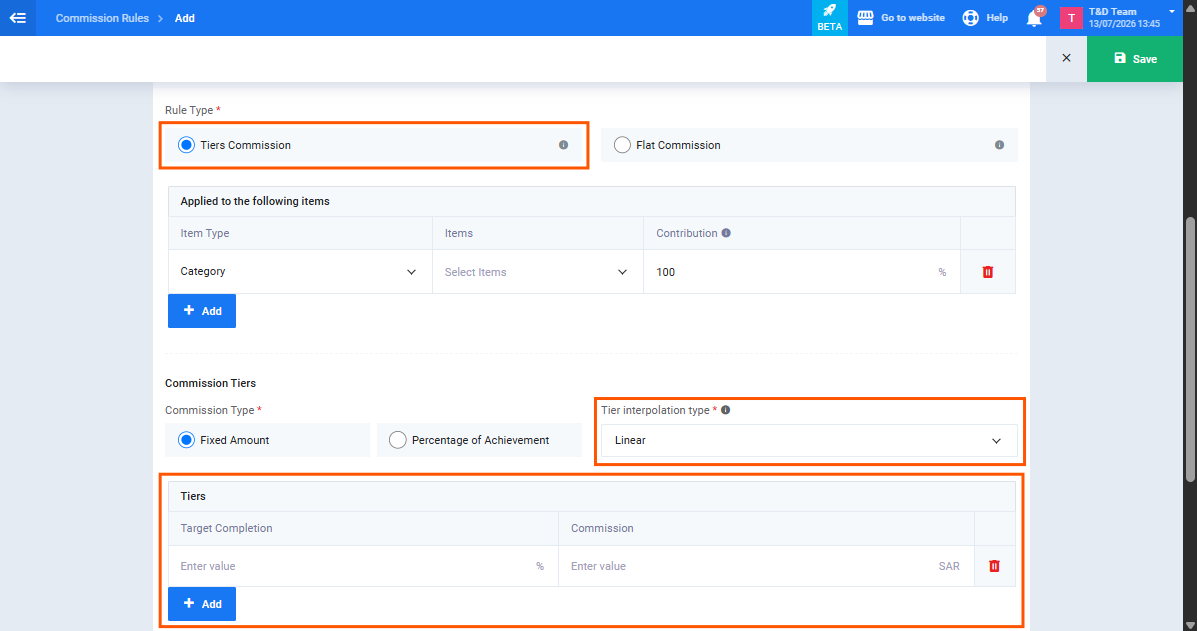This screenshot has height=631, width=1197.
Task: Open the Help lifebuoy icon
Action: [970, 18]
